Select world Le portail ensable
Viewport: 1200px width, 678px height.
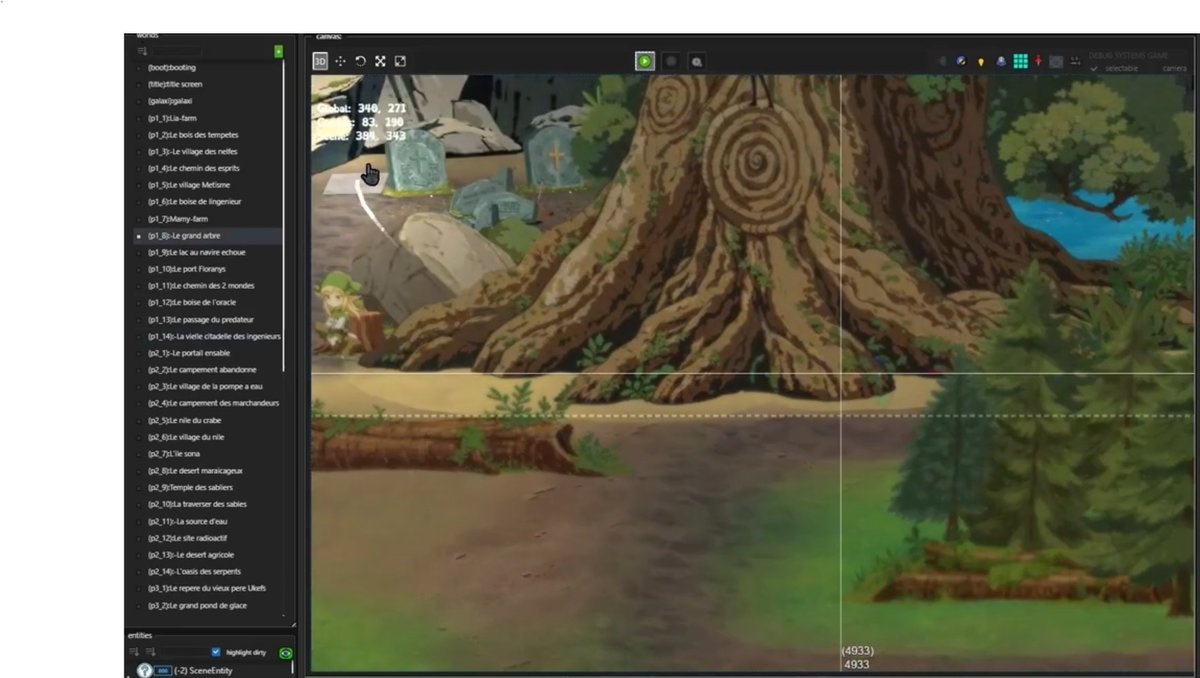[209, 353]
